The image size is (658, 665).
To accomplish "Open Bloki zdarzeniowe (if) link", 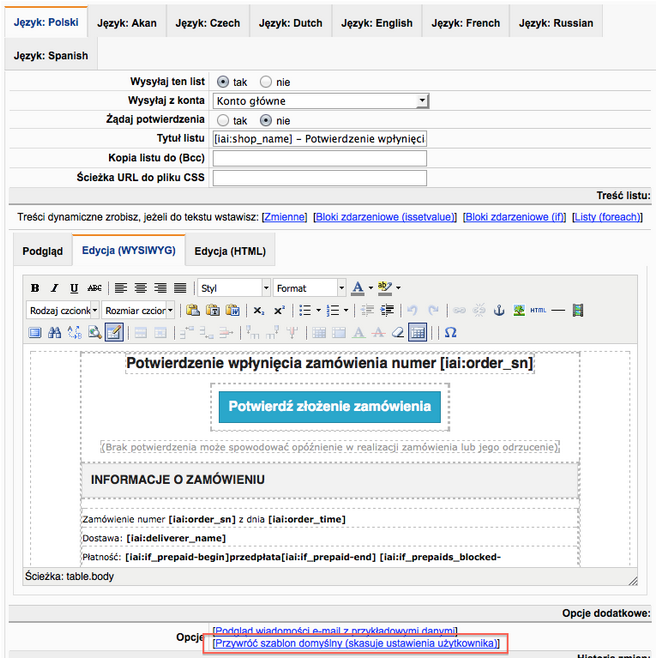I will [x=515, y=217].
